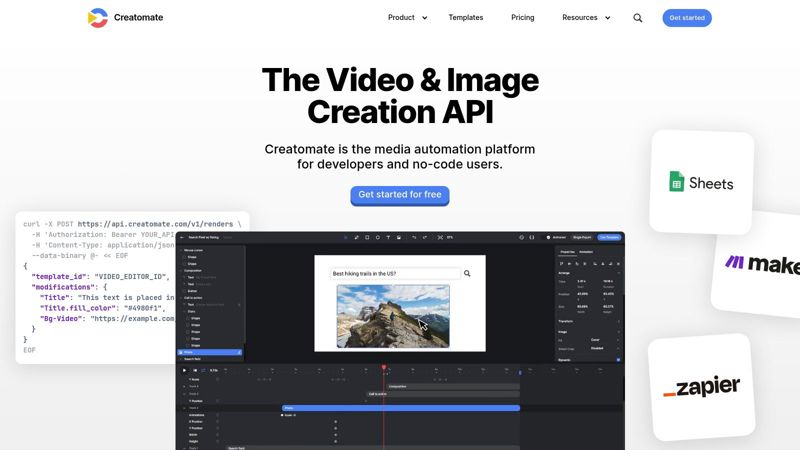The height and width of the screenshot is (450, 800).
Task: Click the Time value in Arrange section
Action: [582, 281]
